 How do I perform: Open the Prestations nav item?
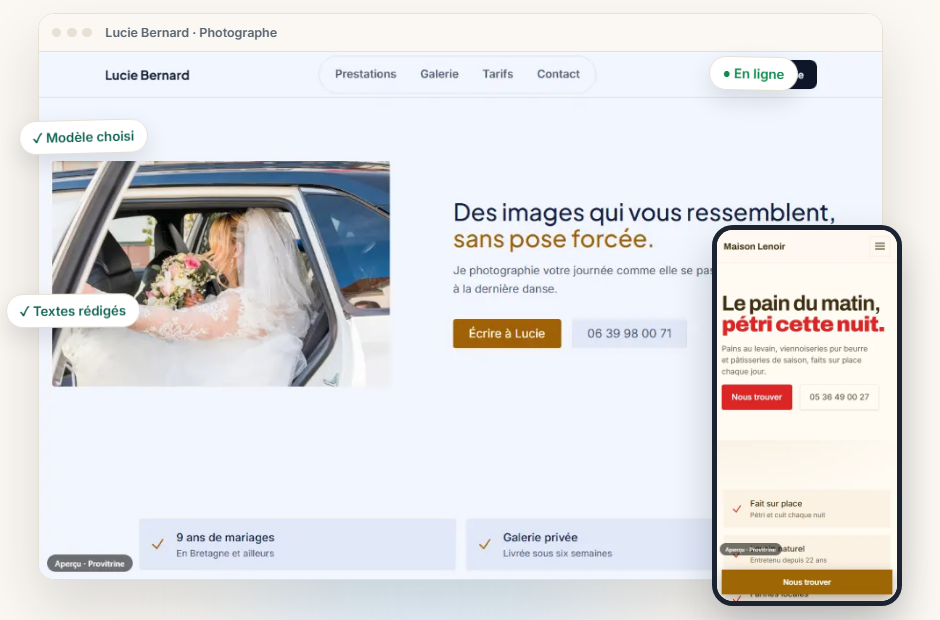pos(366,74)
